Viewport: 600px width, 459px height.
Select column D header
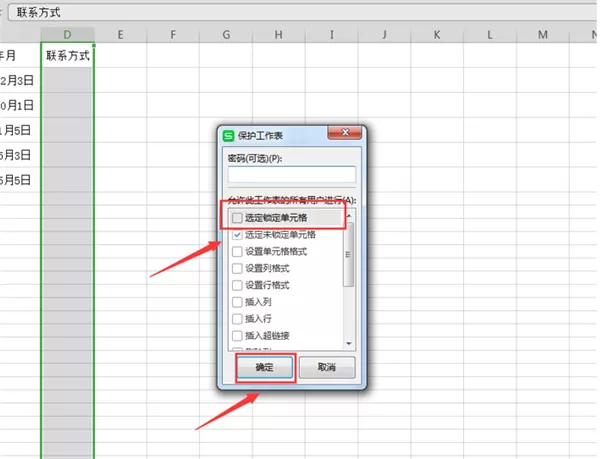67,35
